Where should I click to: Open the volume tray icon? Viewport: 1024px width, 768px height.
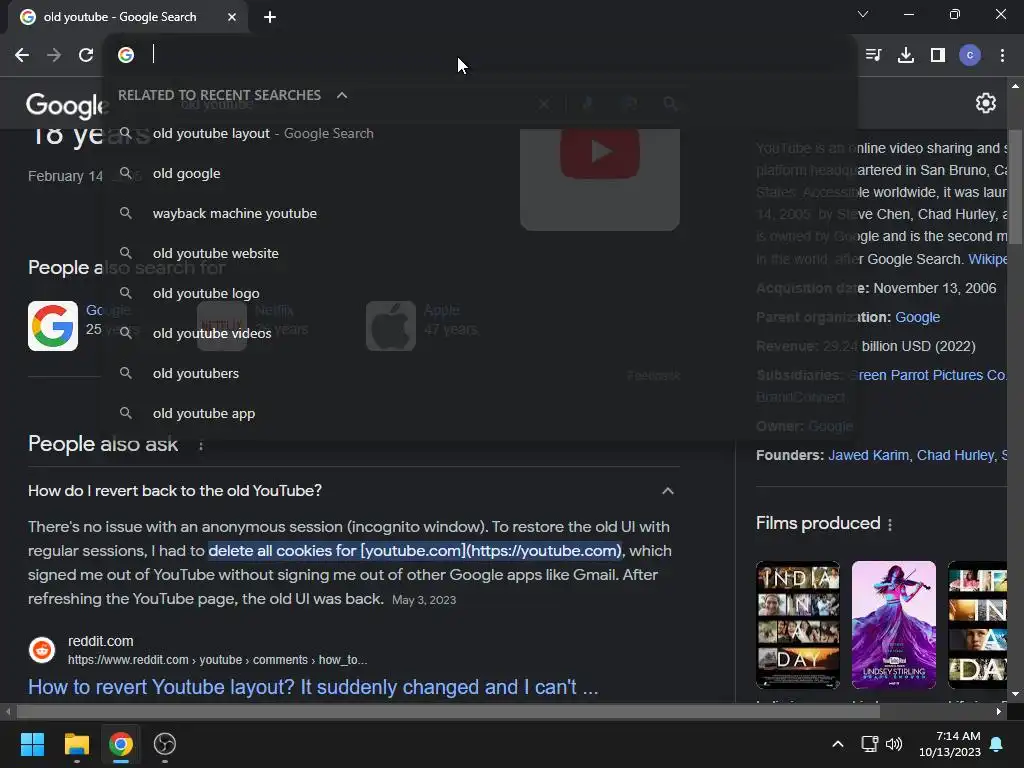894,744
